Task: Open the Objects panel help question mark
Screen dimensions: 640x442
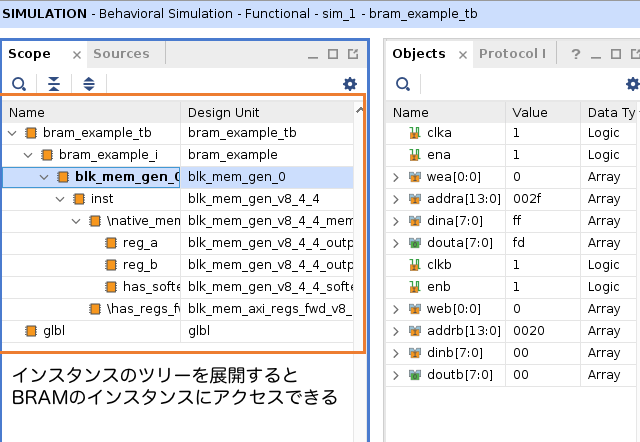Action: coord(575,54)
